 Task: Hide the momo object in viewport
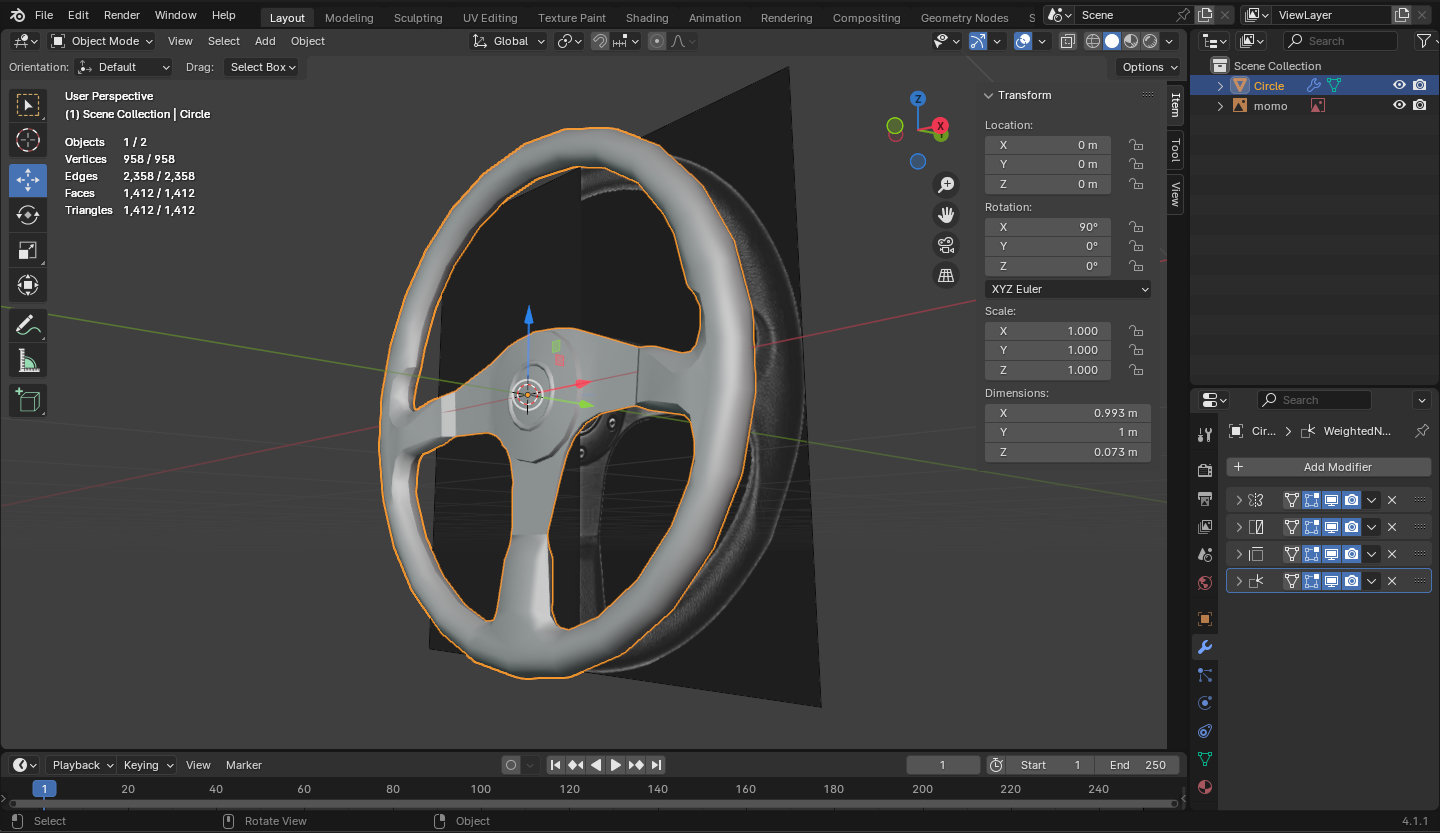[x=1399, y=106]
